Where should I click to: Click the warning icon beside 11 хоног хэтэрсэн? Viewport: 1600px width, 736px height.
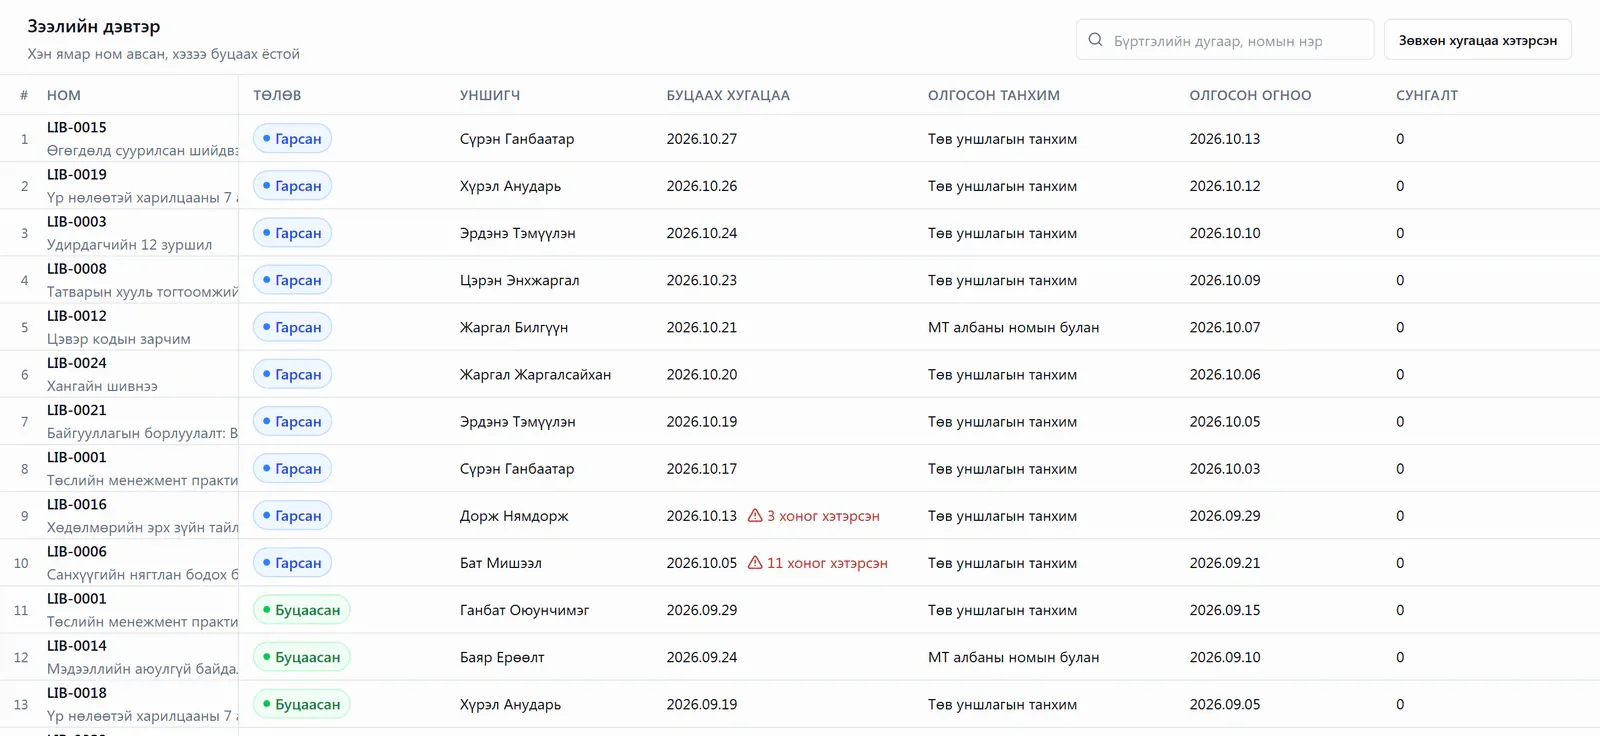pyautogui.click(x=755, y=562)
